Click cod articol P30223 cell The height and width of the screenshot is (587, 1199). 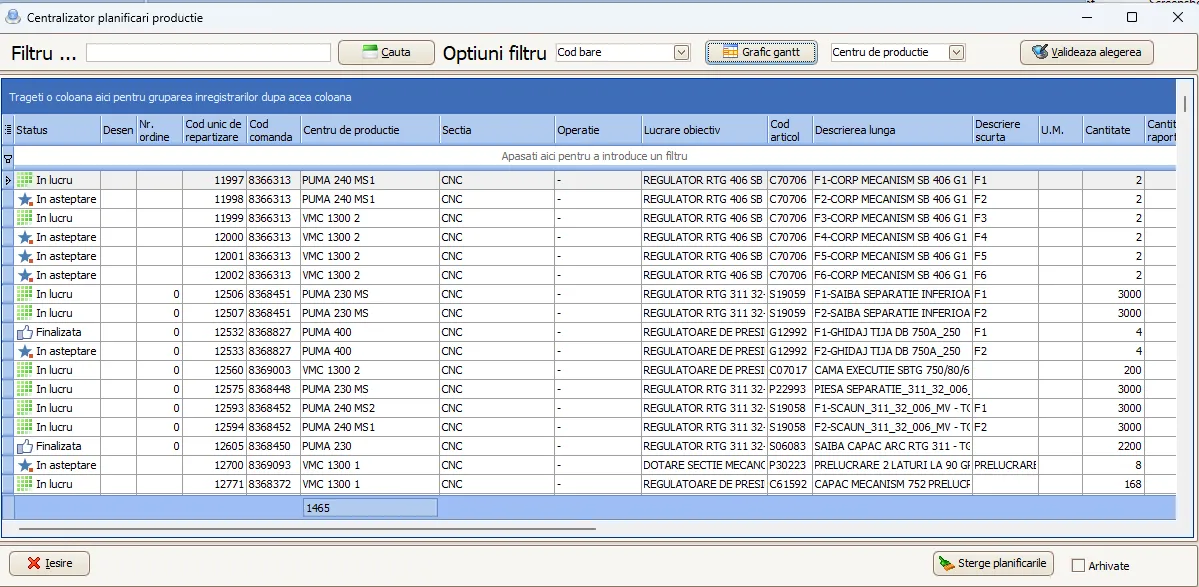tap(789, 465)
